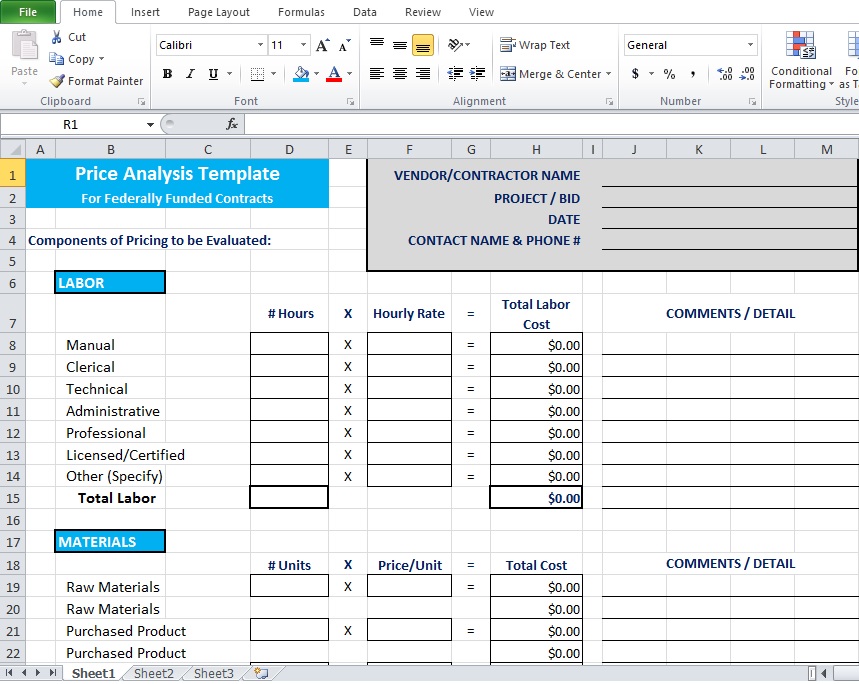Open Conditional Formatting menu
This screenshot has height=684, width=859.
(801, 60)
